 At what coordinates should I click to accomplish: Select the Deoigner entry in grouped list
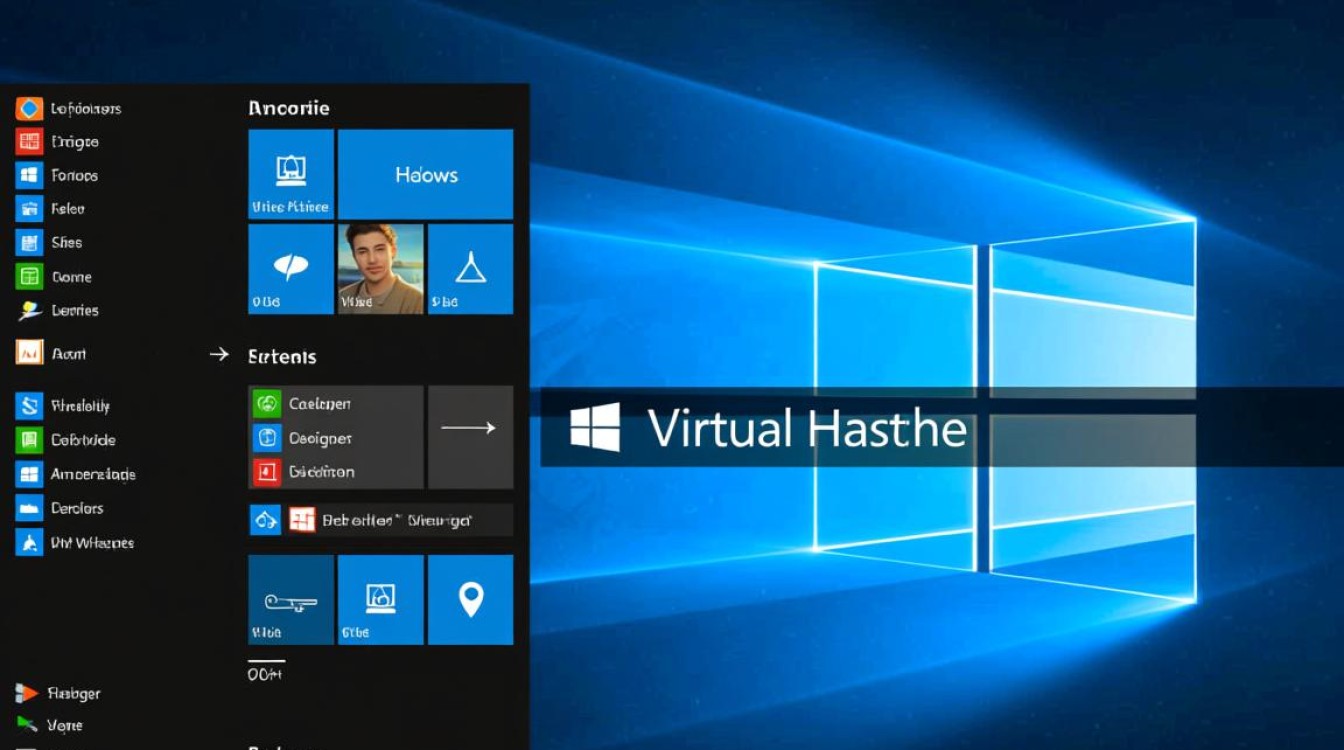[320, 438]
